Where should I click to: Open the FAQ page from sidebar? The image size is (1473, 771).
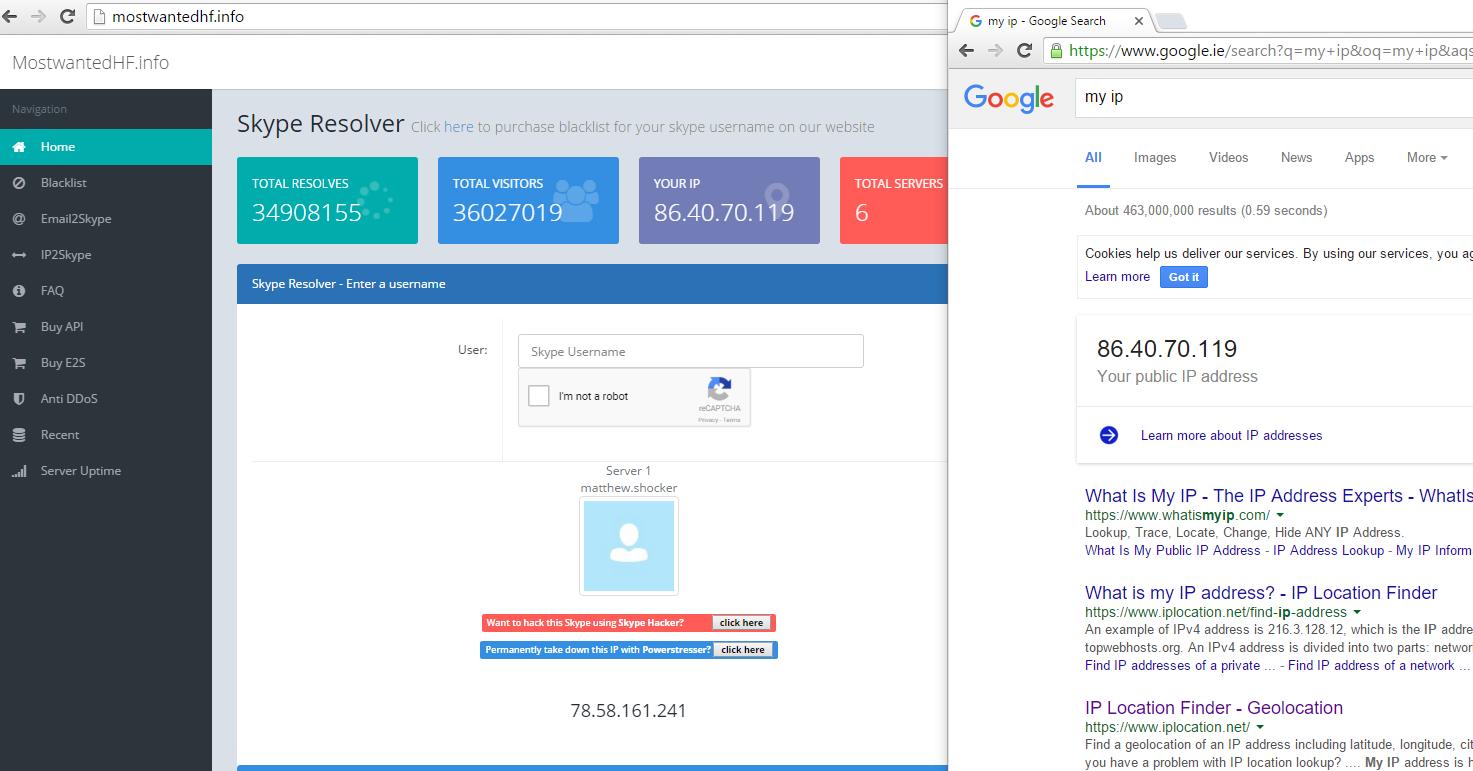(106, 291)
